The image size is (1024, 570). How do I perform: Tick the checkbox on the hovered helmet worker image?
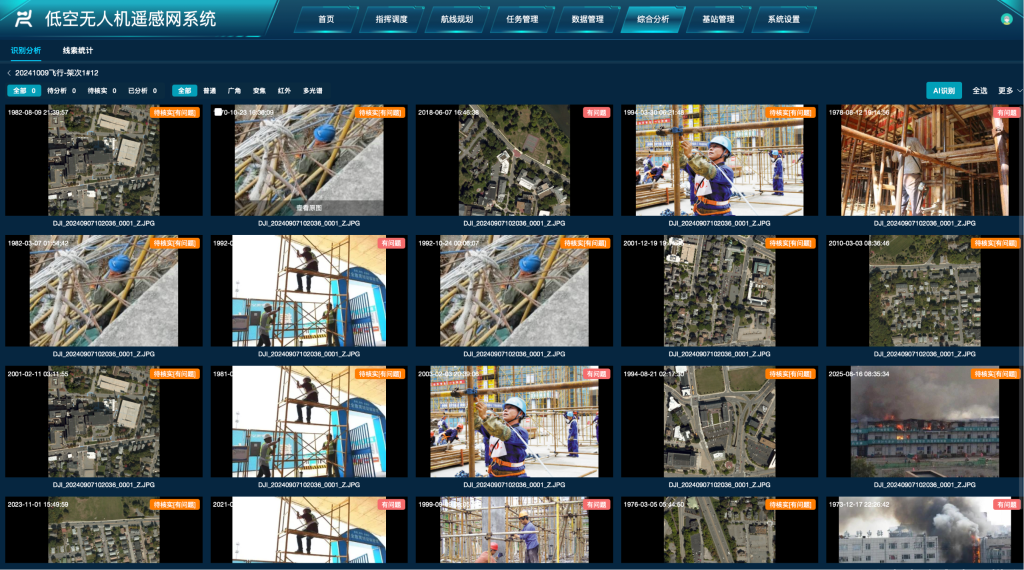point(219,112)
